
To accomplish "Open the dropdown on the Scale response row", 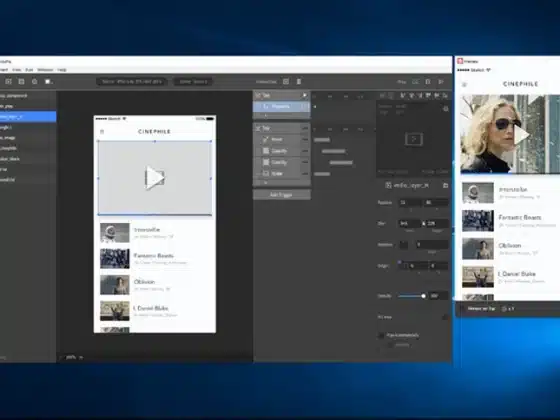I will pos(305,174).
